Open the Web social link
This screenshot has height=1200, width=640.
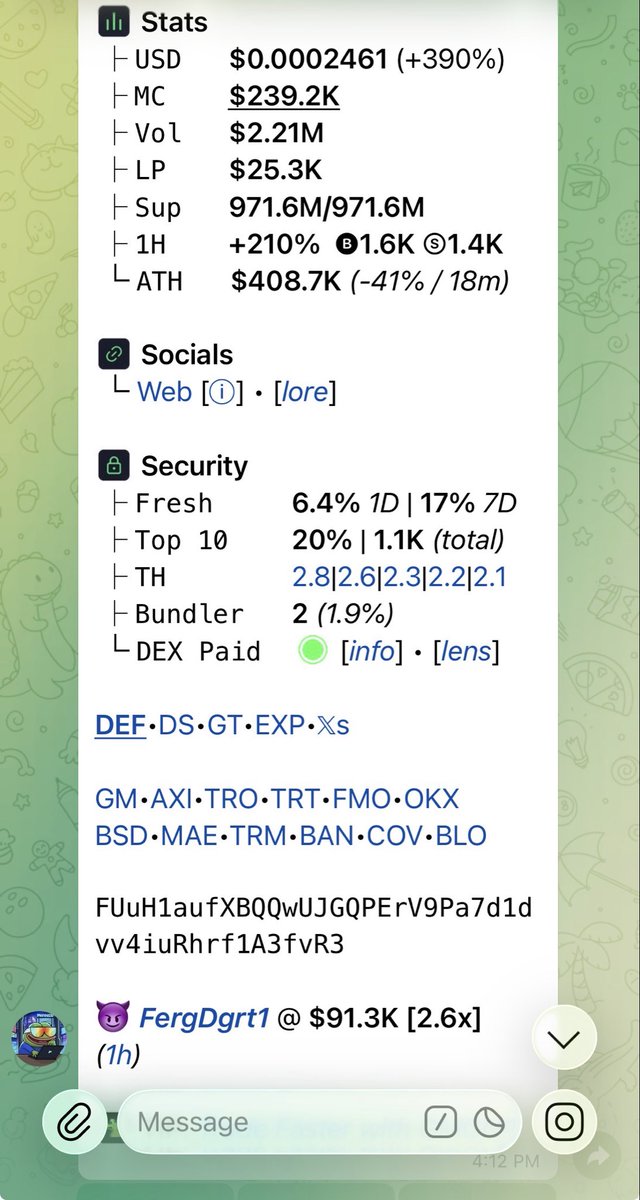pyautogui.click(x=164, y=392)
